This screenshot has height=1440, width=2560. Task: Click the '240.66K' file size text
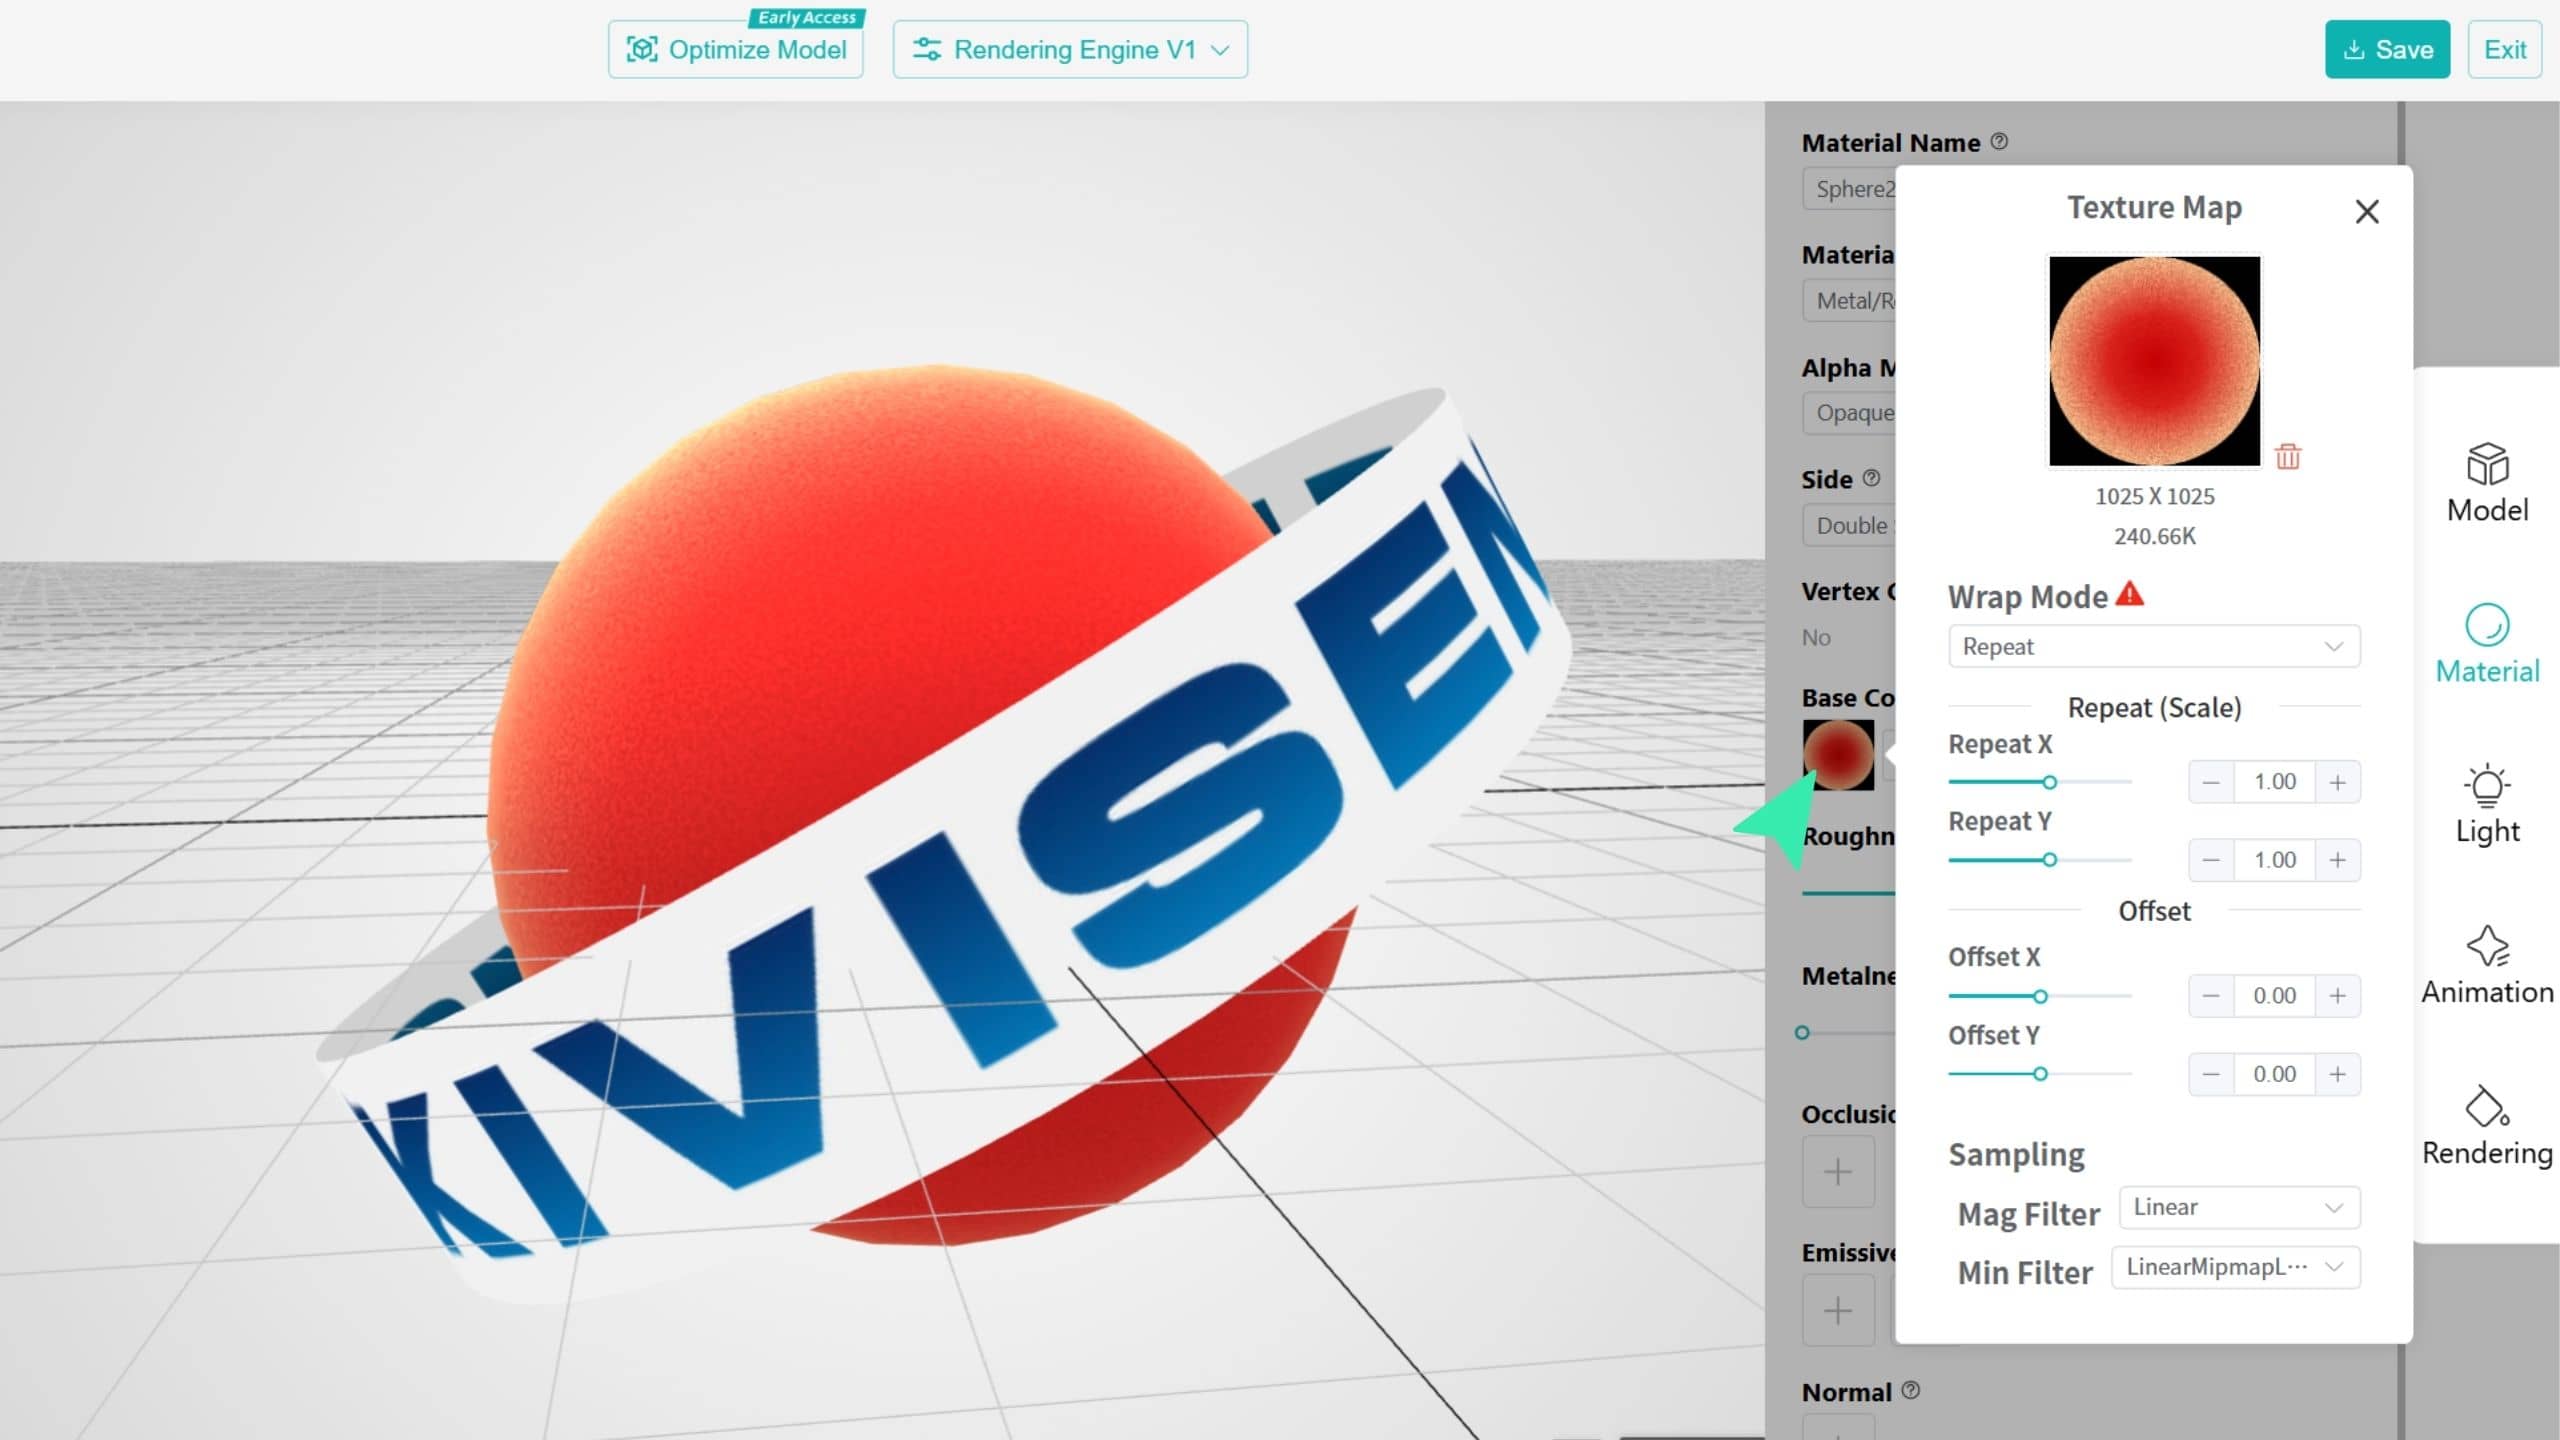coord(2154,536)
